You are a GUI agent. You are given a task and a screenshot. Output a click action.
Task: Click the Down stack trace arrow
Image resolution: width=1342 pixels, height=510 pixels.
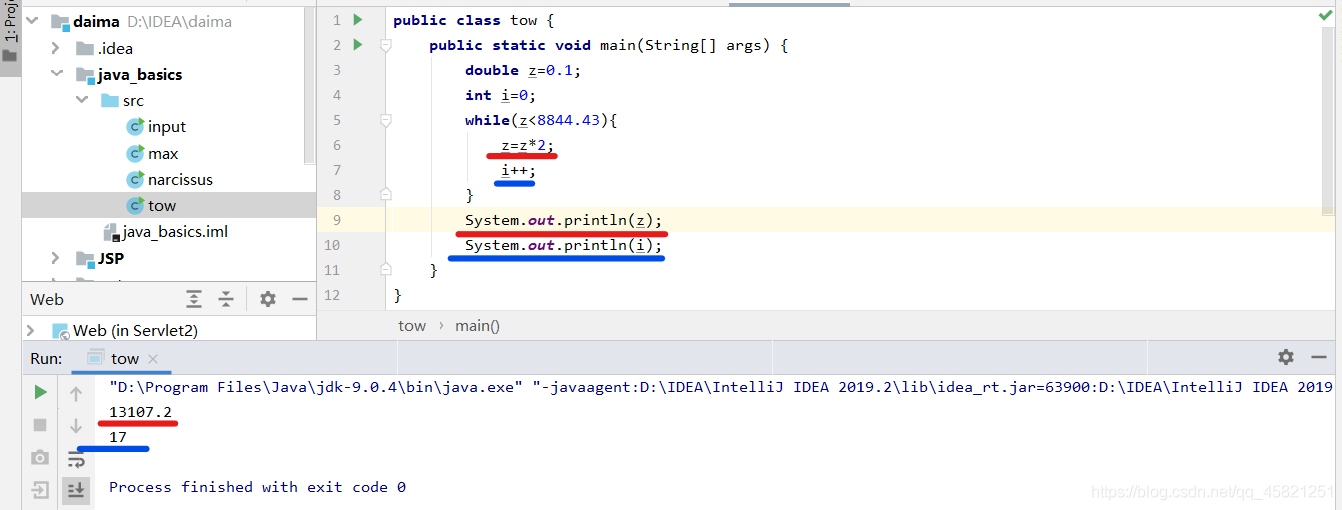76,427
